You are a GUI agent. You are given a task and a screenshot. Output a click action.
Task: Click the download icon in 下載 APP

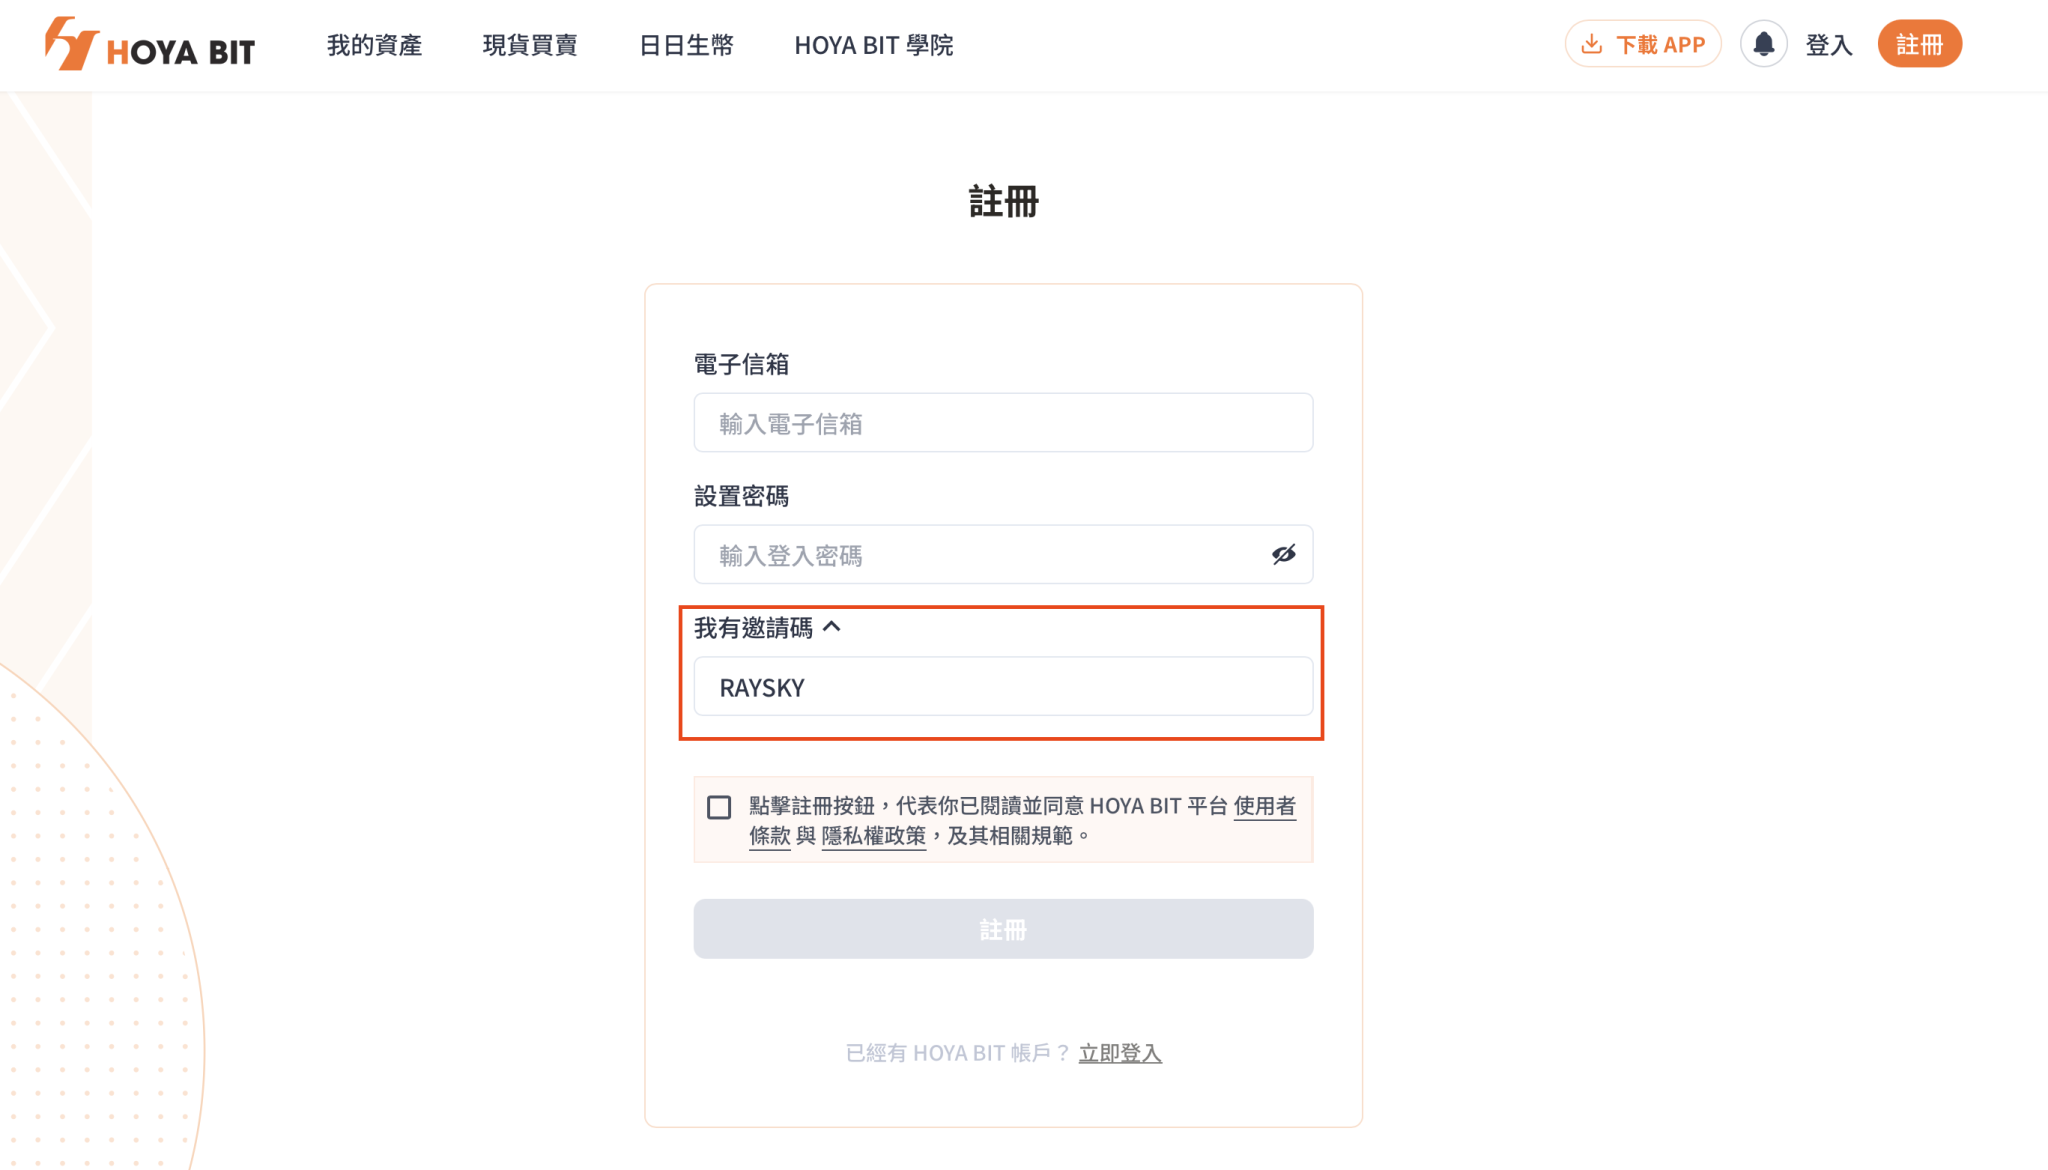[1591, 44]
